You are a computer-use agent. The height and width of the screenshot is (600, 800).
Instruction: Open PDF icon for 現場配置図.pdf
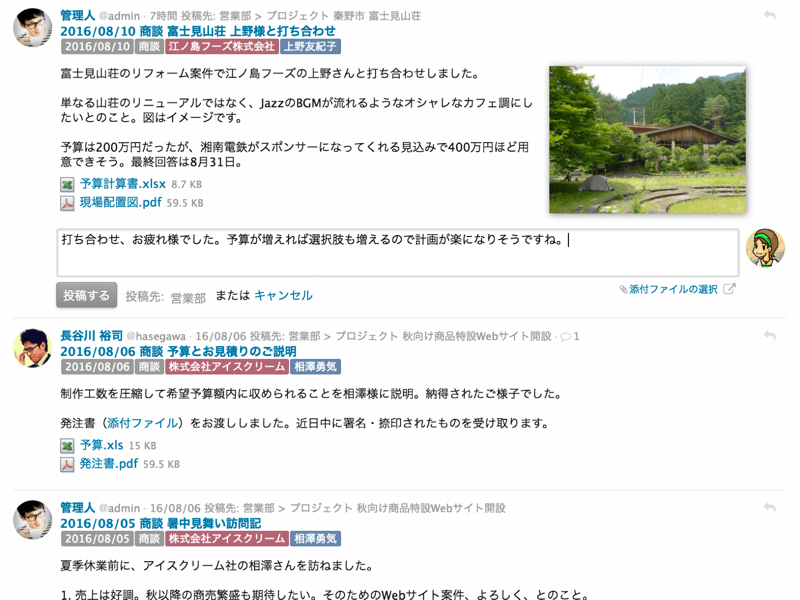67,203
